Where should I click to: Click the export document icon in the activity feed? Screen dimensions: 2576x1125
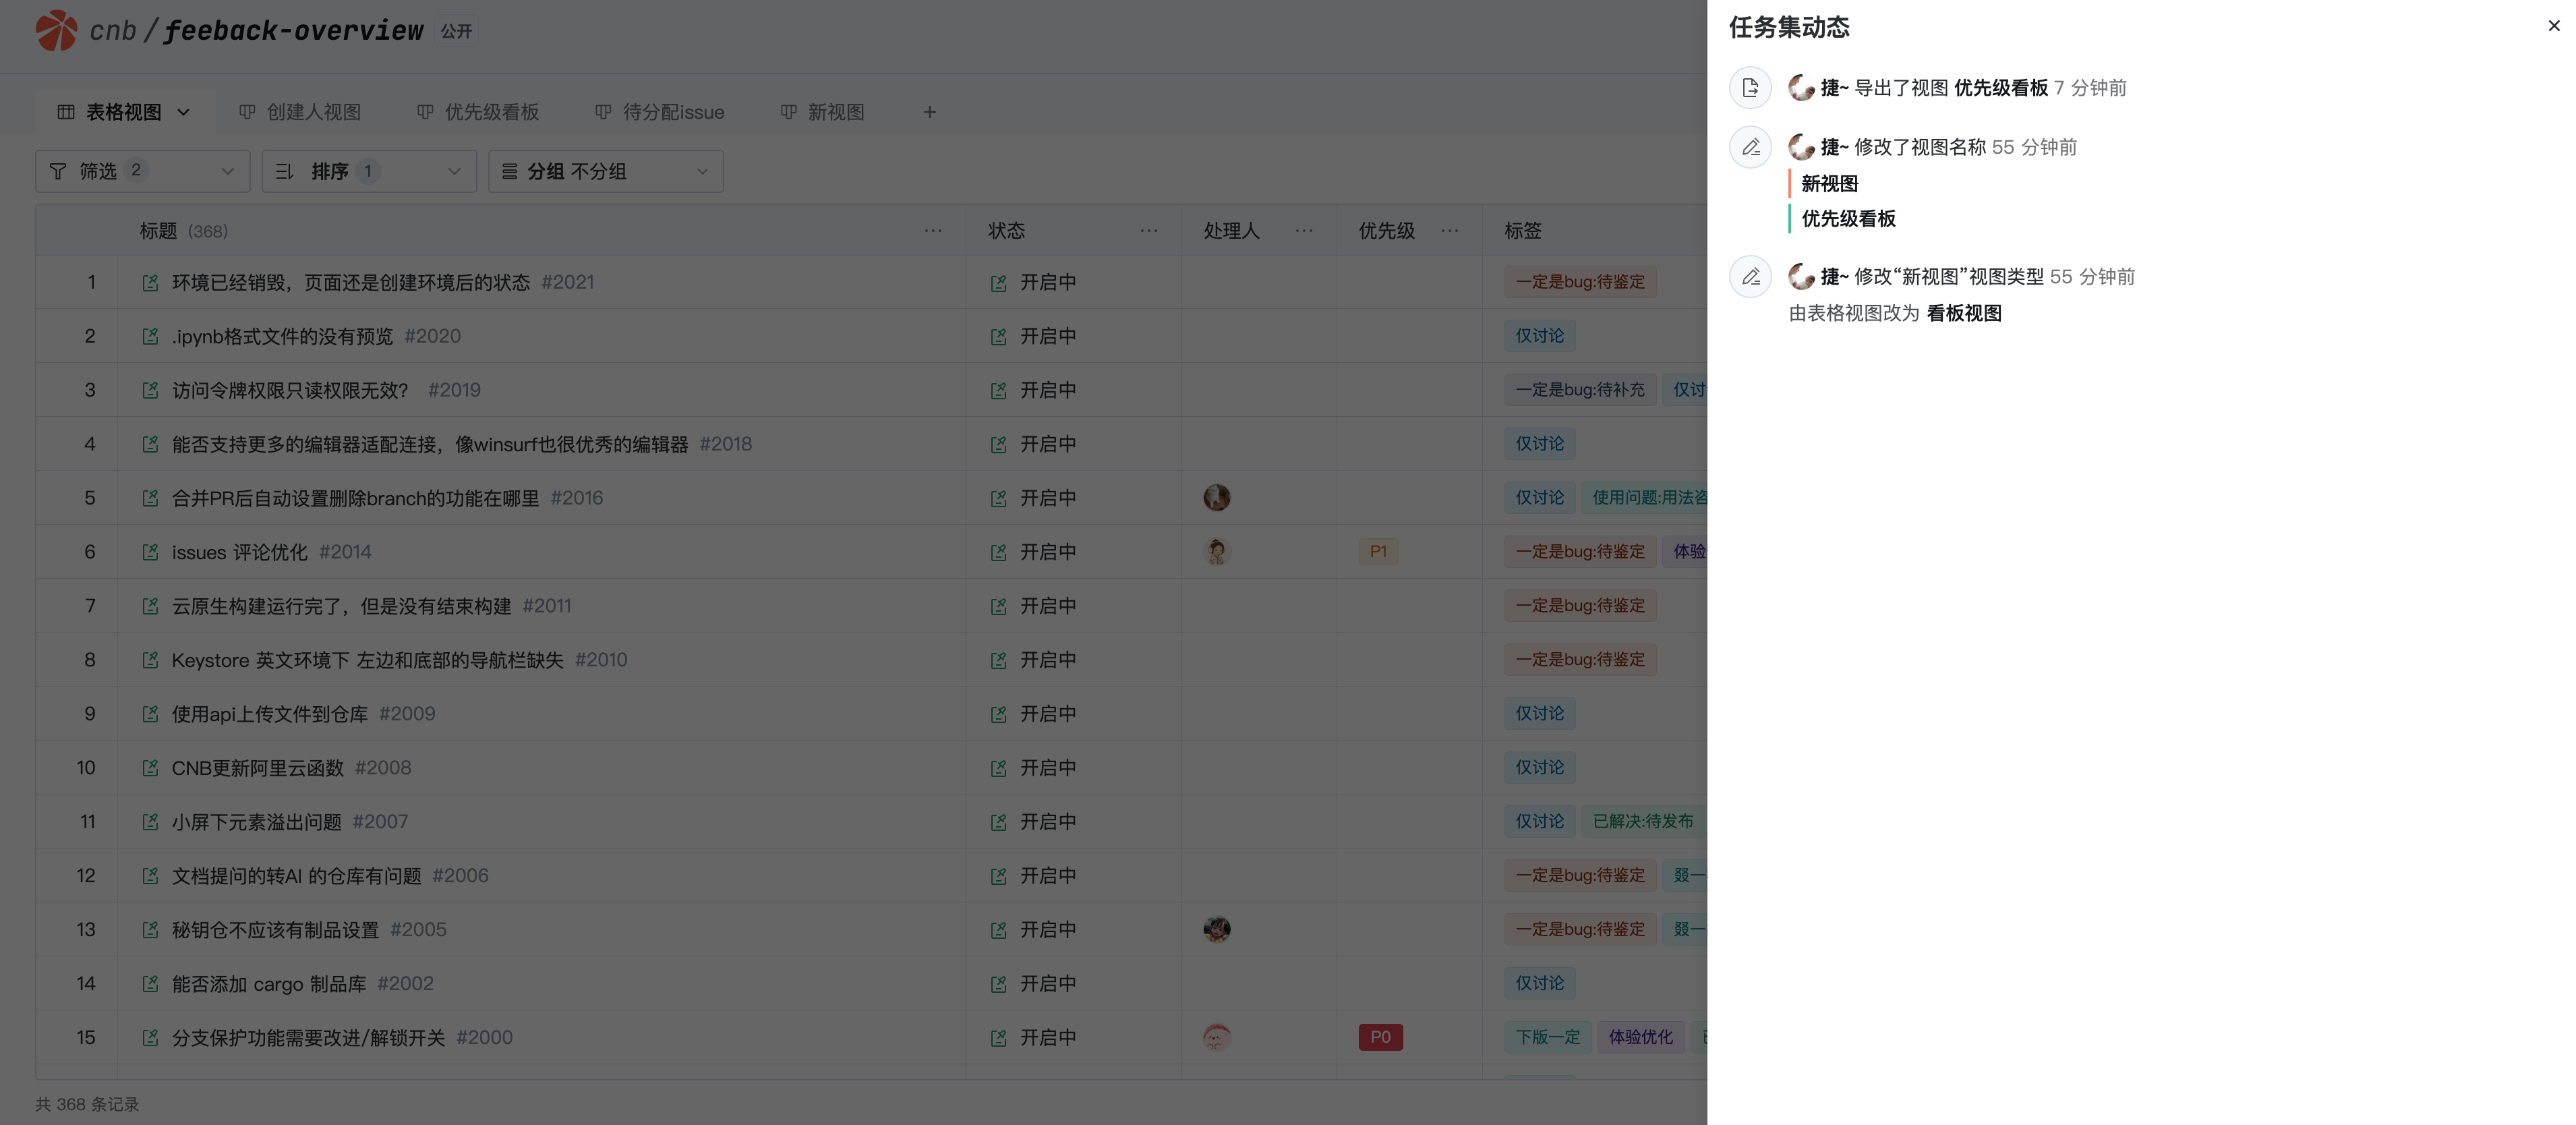tap(1750, 88)
